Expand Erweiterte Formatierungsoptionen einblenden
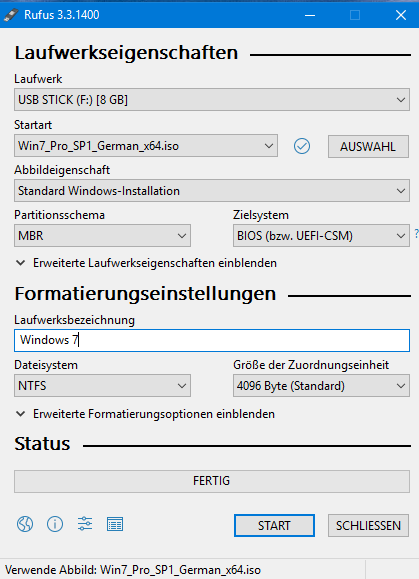 click(145, 414)
